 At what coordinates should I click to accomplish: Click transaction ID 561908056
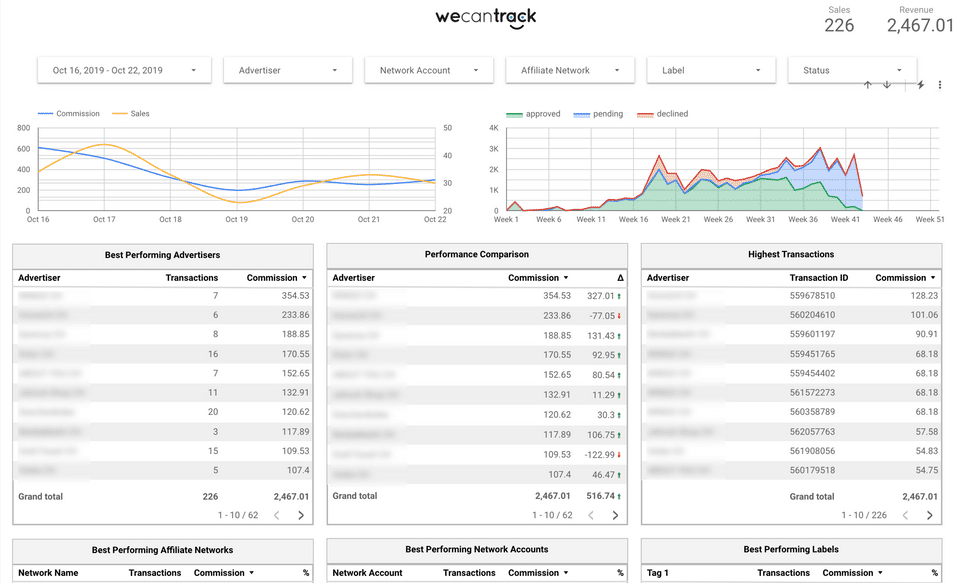pyautogui.click(x=812, y=451)
